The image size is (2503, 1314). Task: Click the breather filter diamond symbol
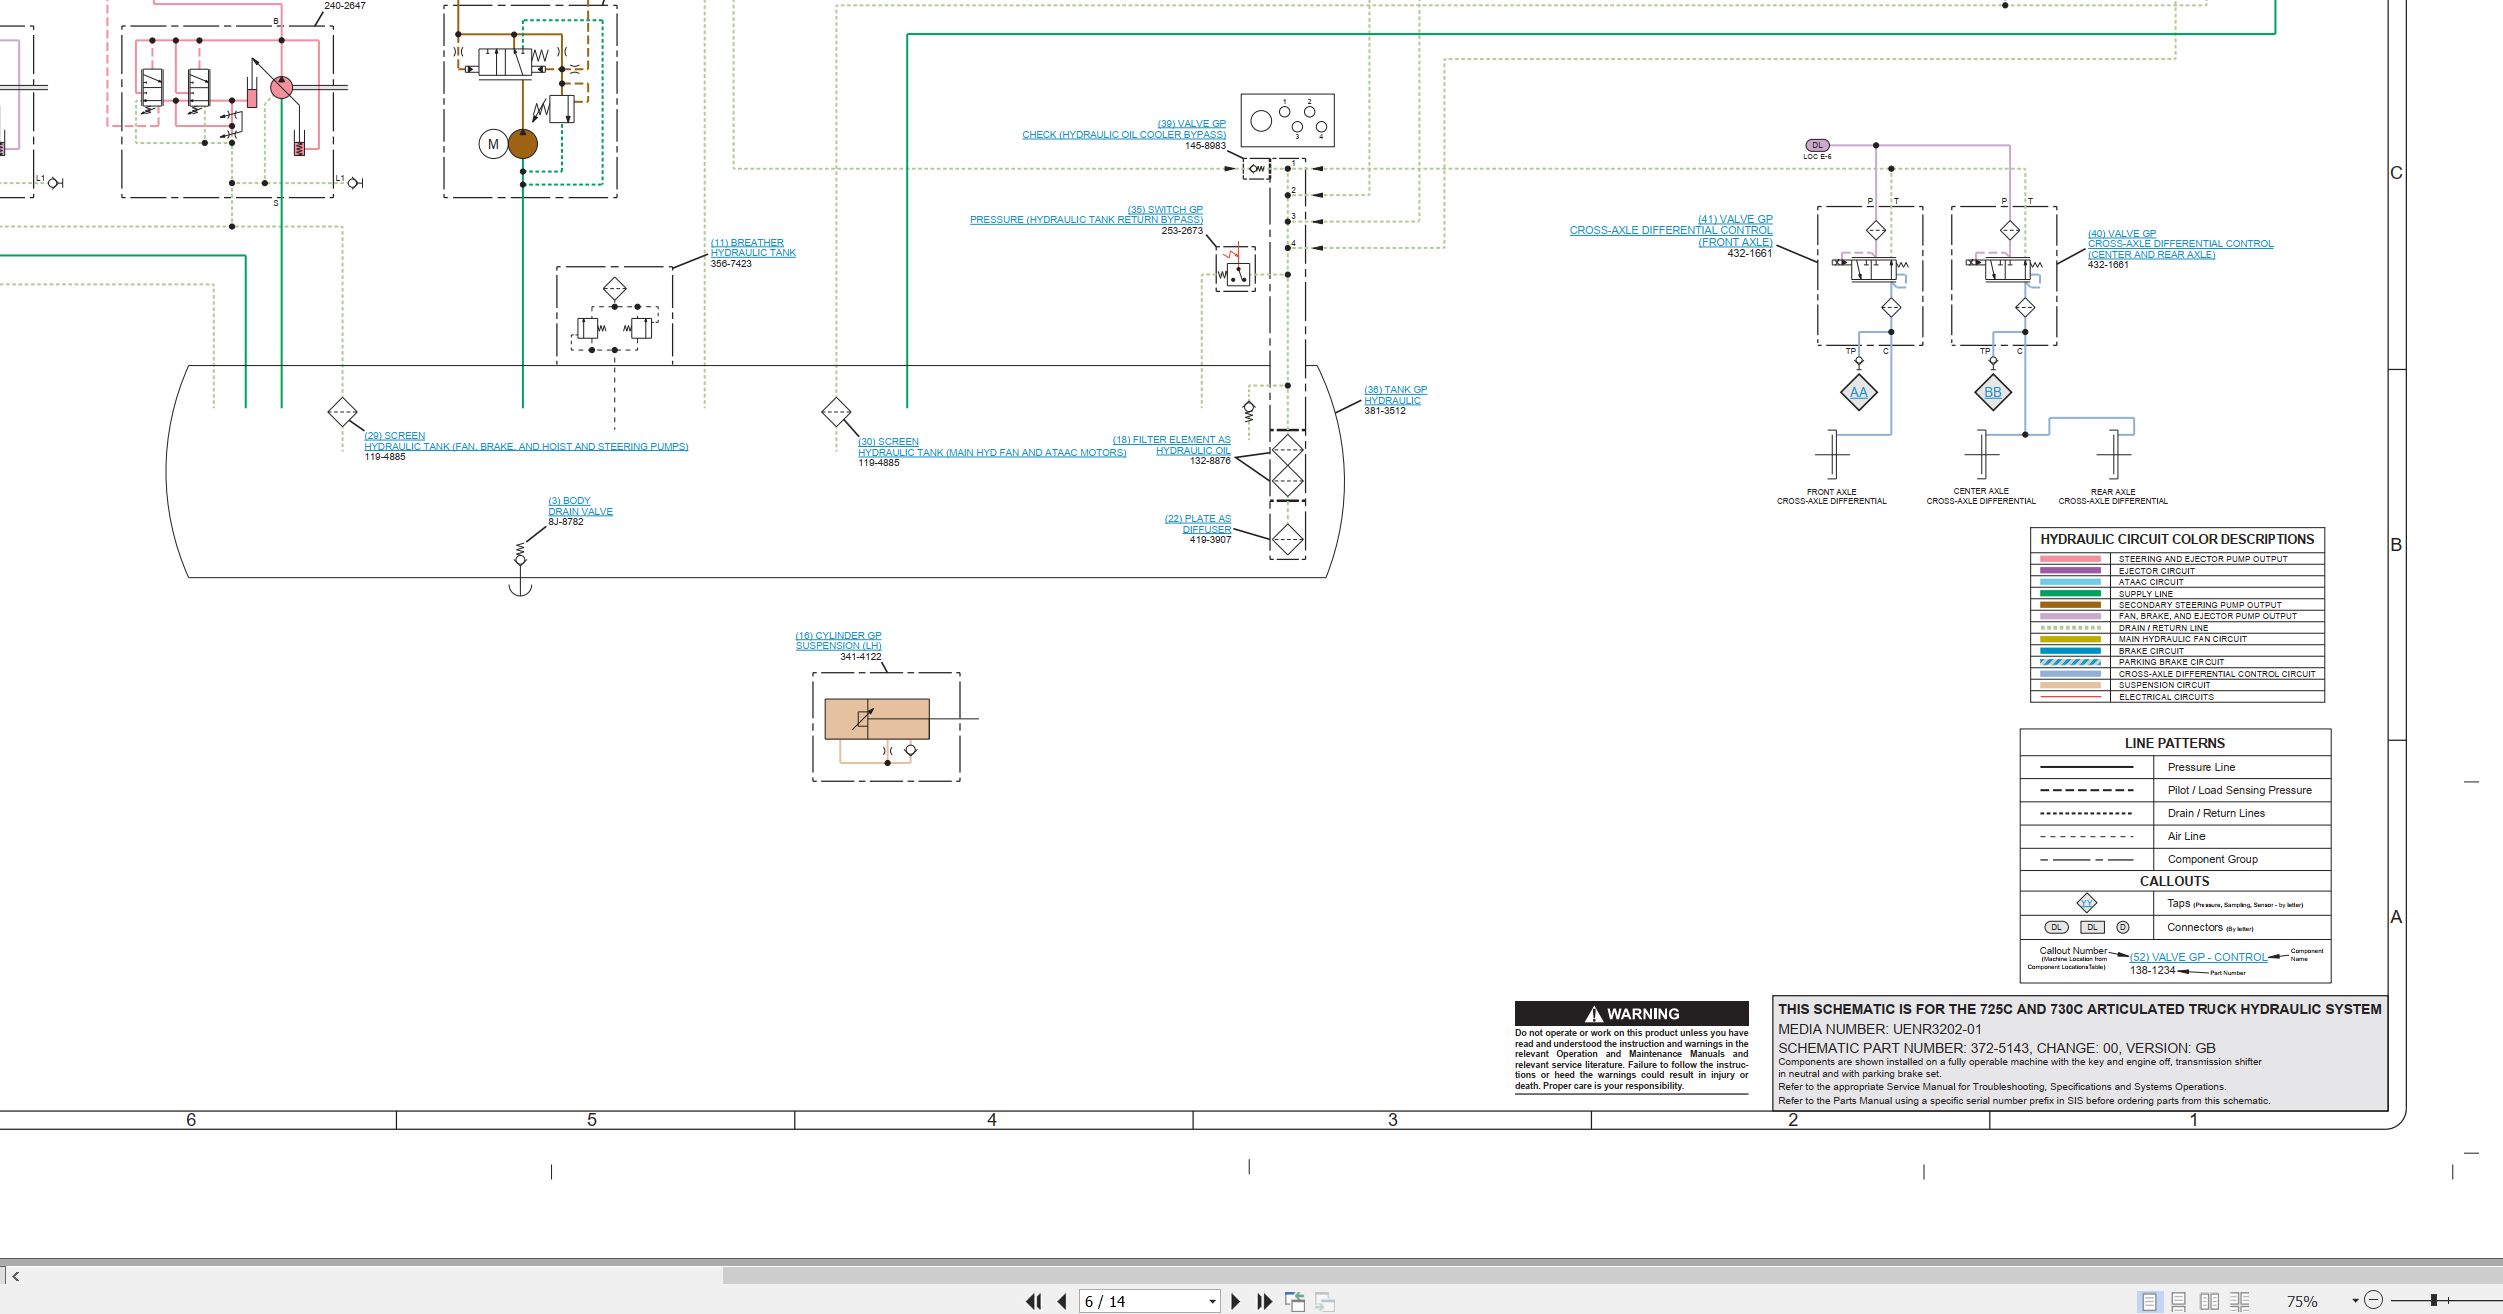coord(615,290)
